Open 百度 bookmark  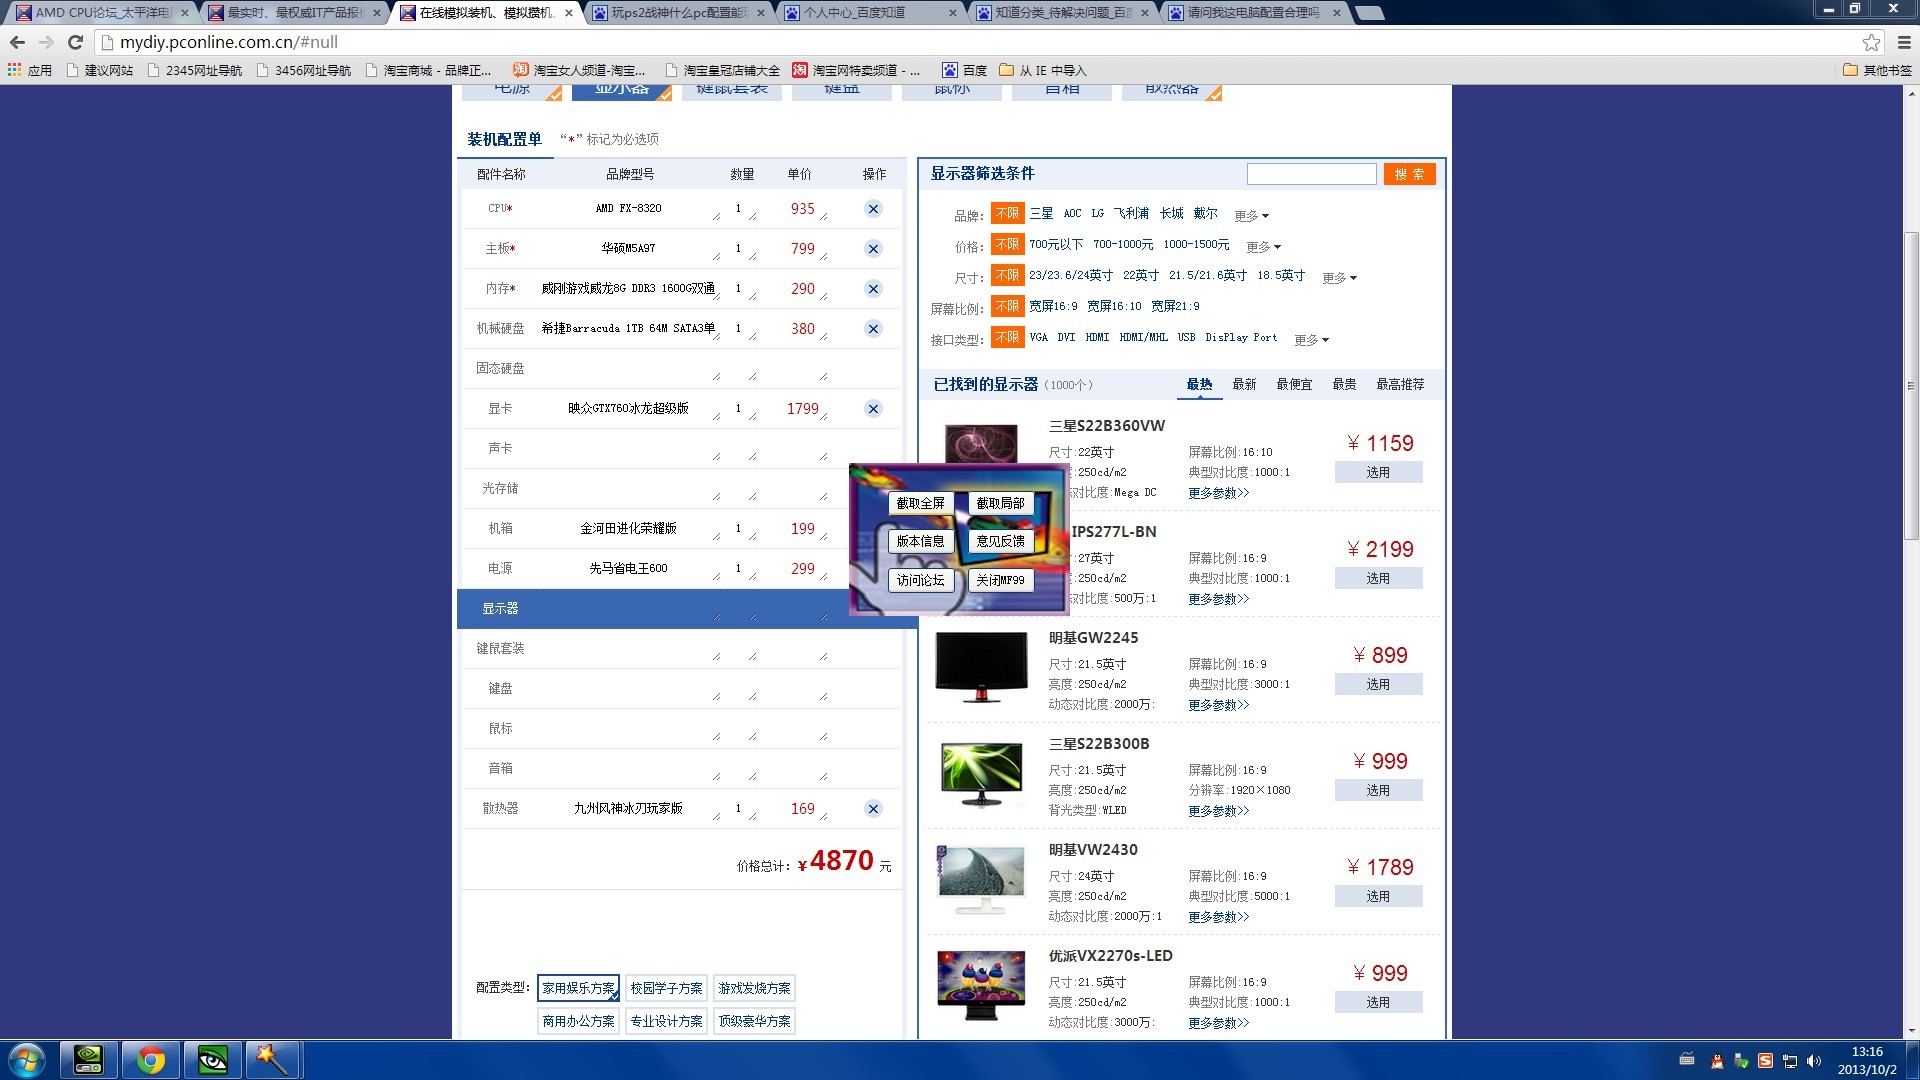pyautogui.click(x=964, y=70)
